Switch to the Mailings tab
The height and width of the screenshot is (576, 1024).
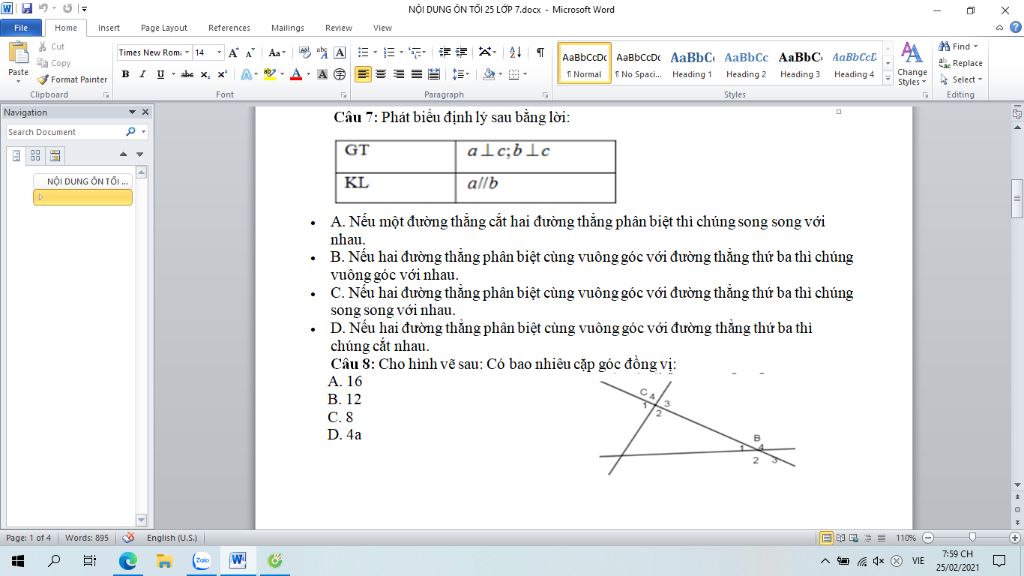pos(287,27)
